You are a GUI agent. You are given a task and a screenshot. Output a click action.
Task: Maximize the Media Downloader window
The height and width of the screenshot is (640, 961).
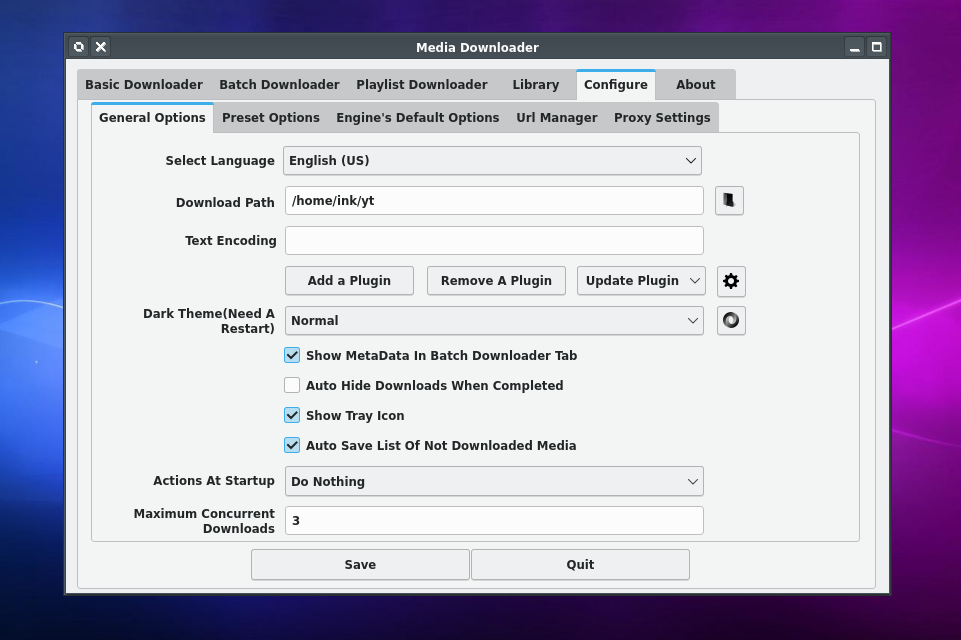(876, 47)
